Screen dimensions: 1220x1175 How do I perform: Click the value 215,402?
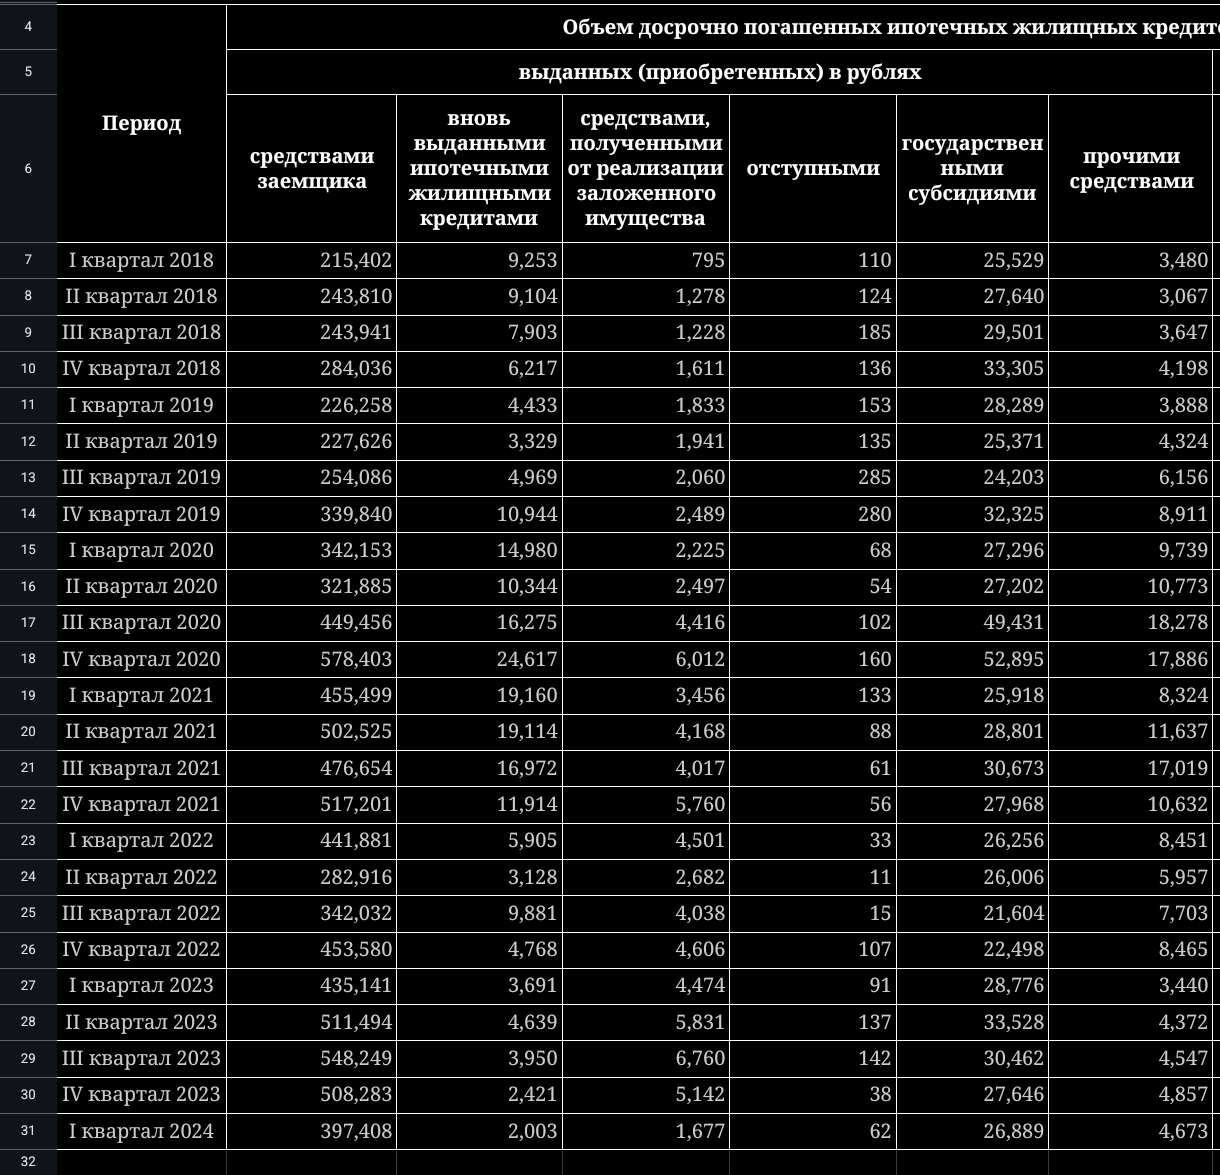point(312,260)
